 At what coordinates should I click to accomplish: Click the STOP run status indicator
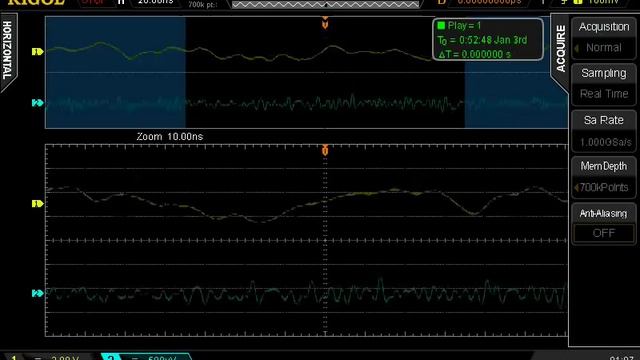[92, 2]
